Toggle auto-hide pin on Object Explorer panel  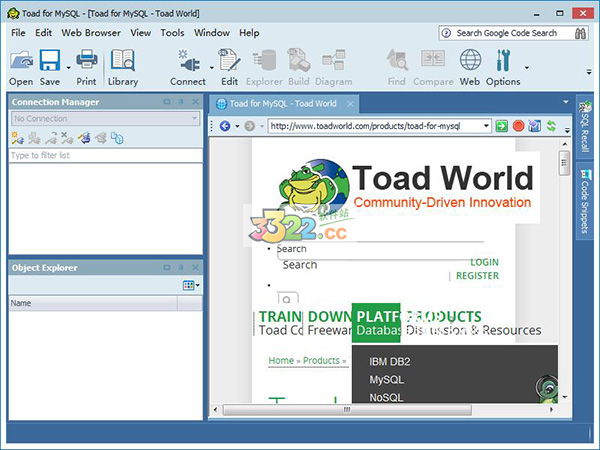click(x=181, y=268)
